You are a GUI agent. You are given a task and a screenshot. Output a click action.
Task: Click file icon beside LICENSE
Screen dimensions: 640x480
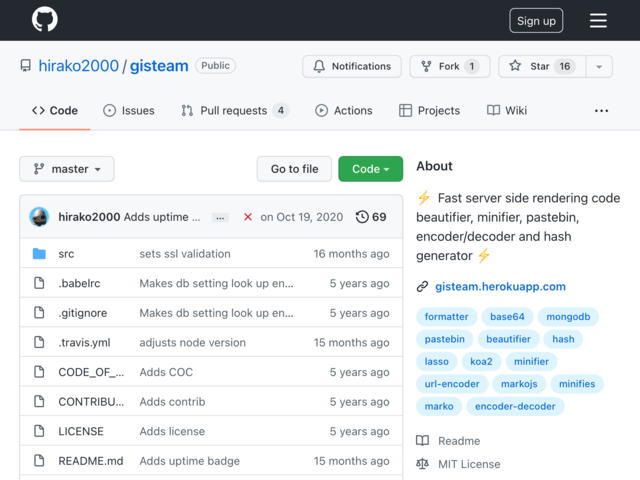coord(39,431)
